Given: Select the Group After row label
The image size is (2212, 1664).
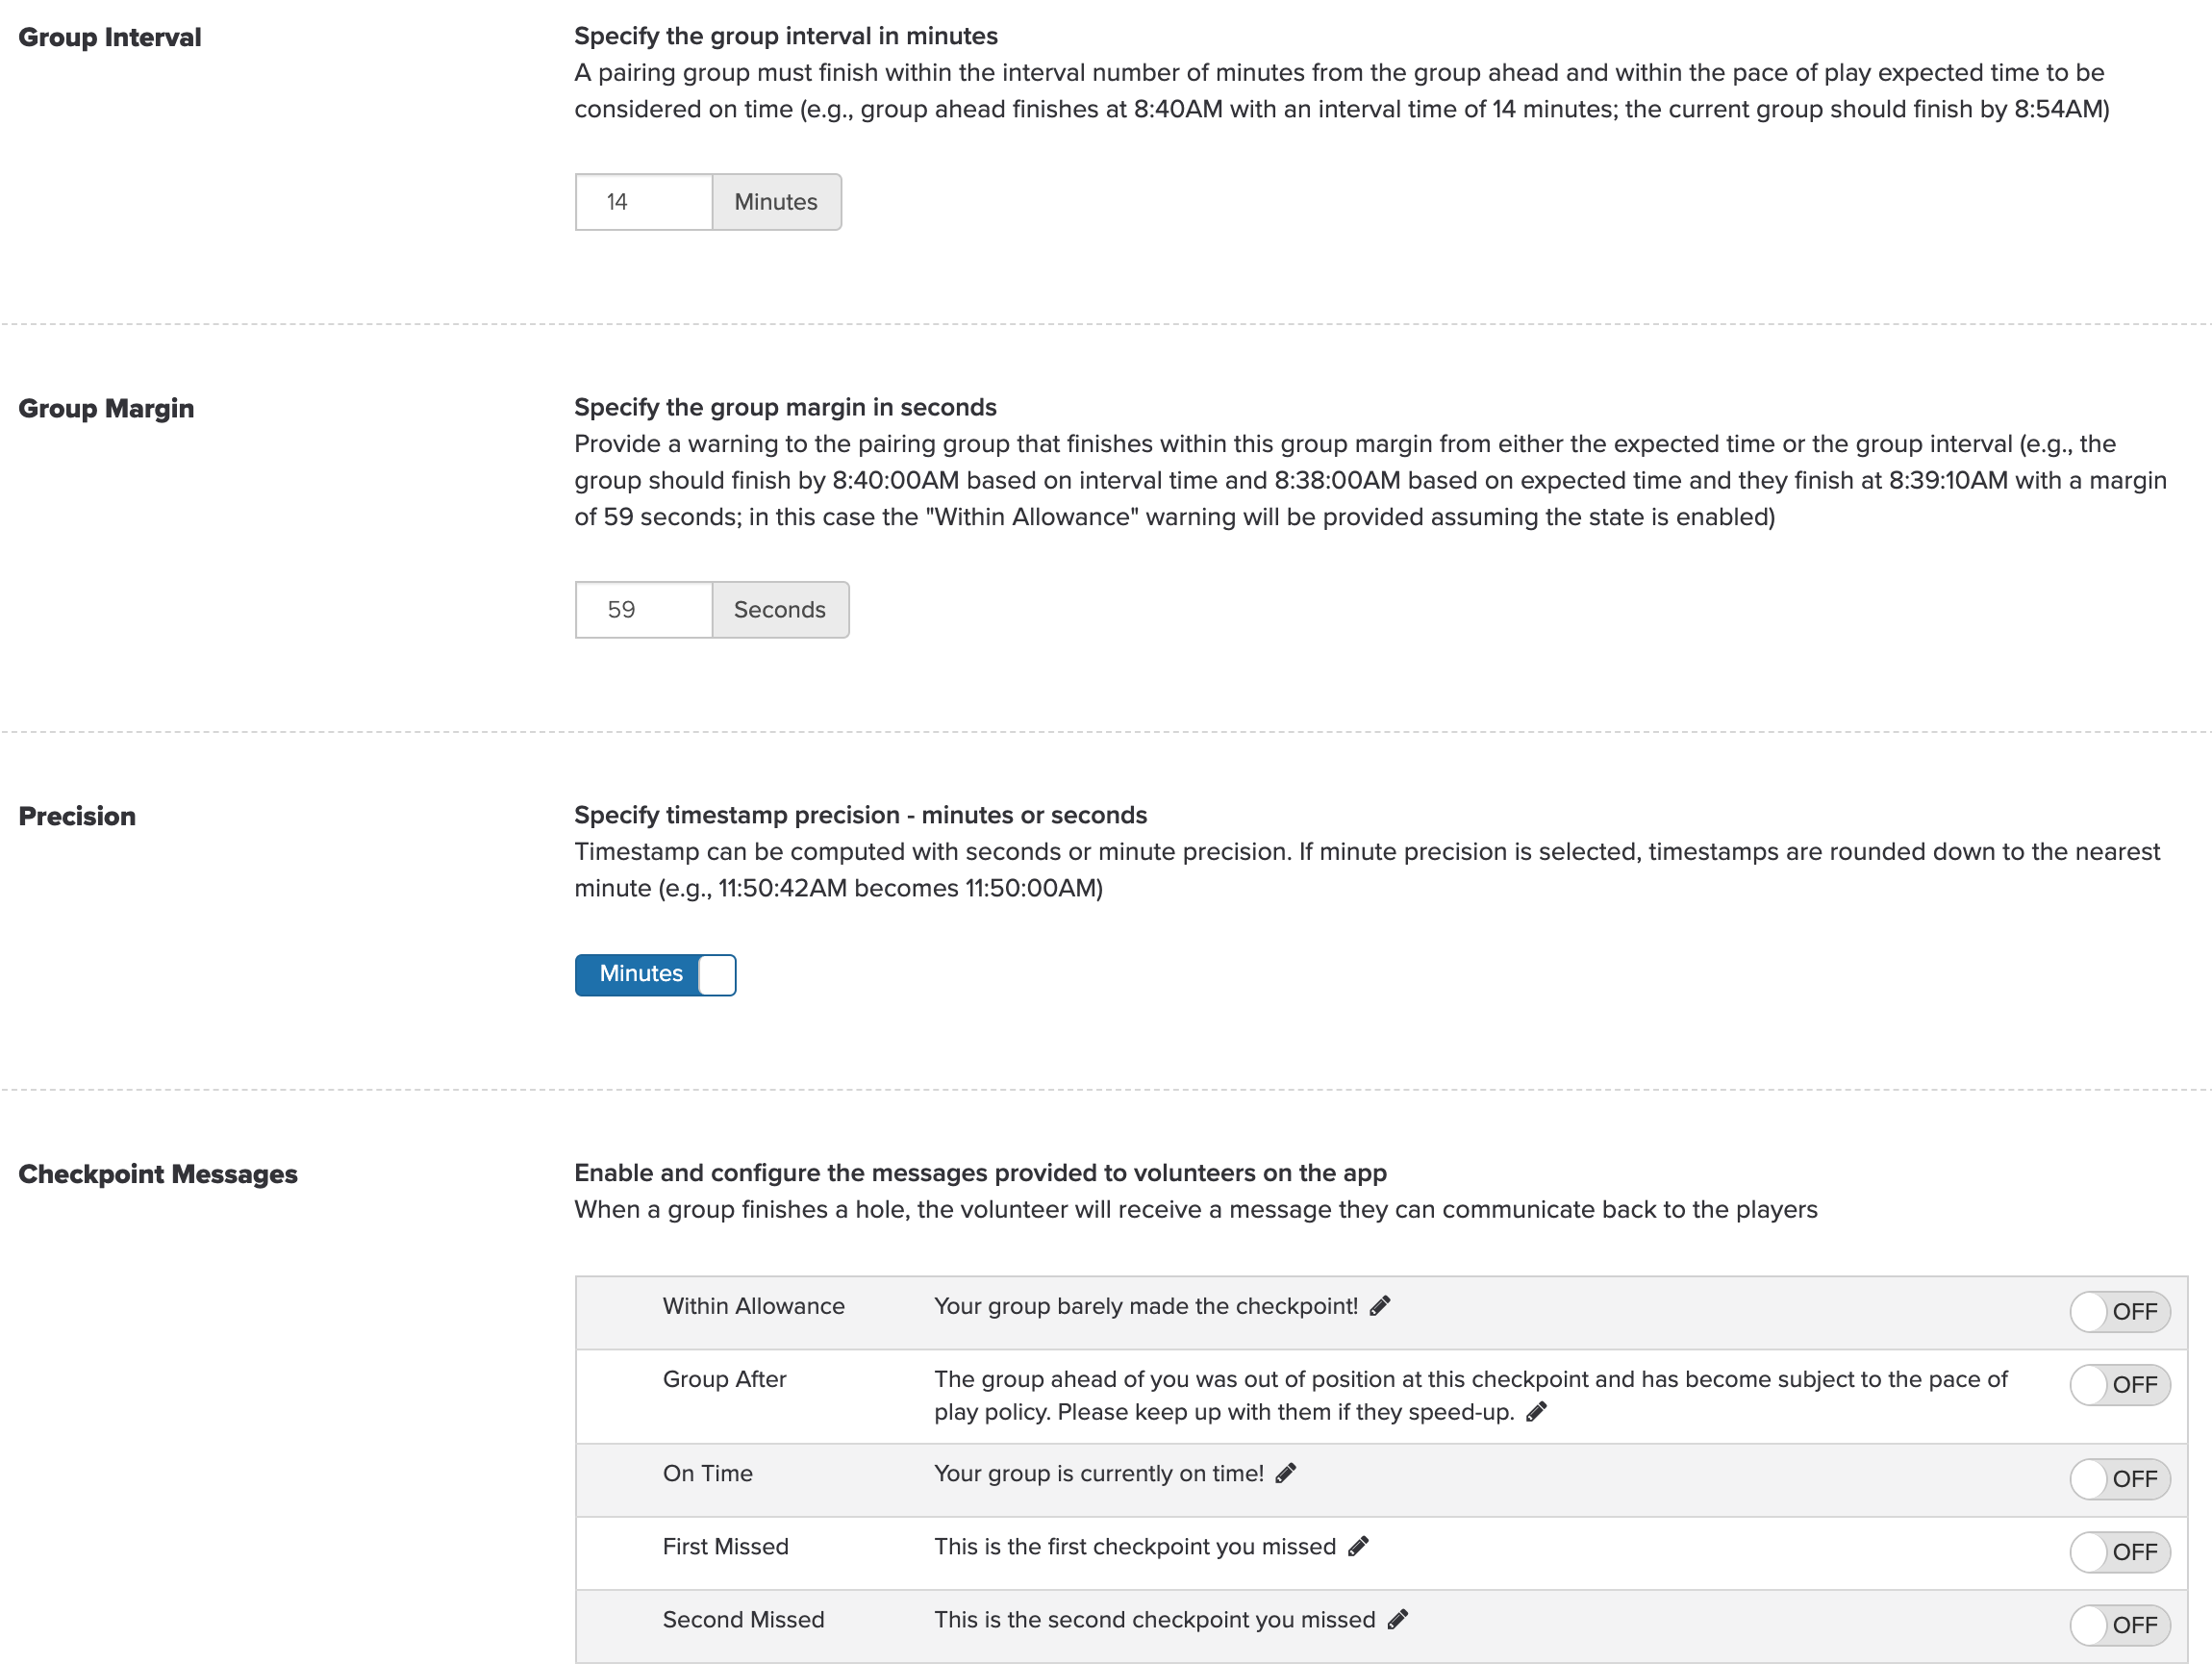Looking at the screenshot, I should tap(725, 1379).
